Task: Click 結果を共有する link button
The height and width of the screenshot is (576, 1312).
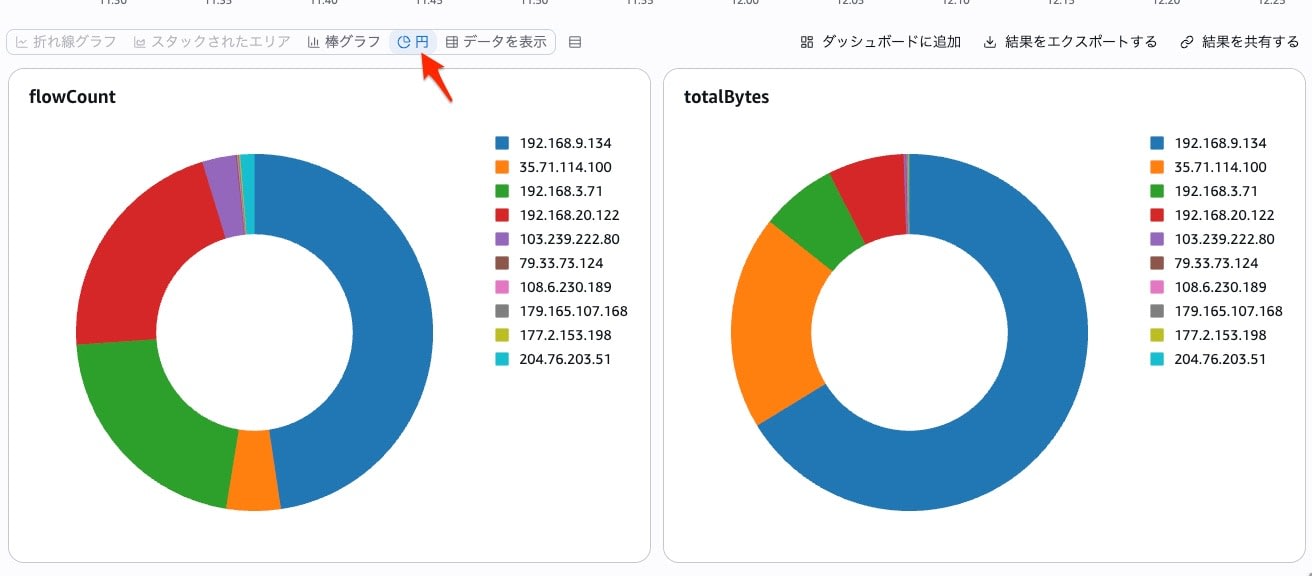Action: tap(1240, 42)
